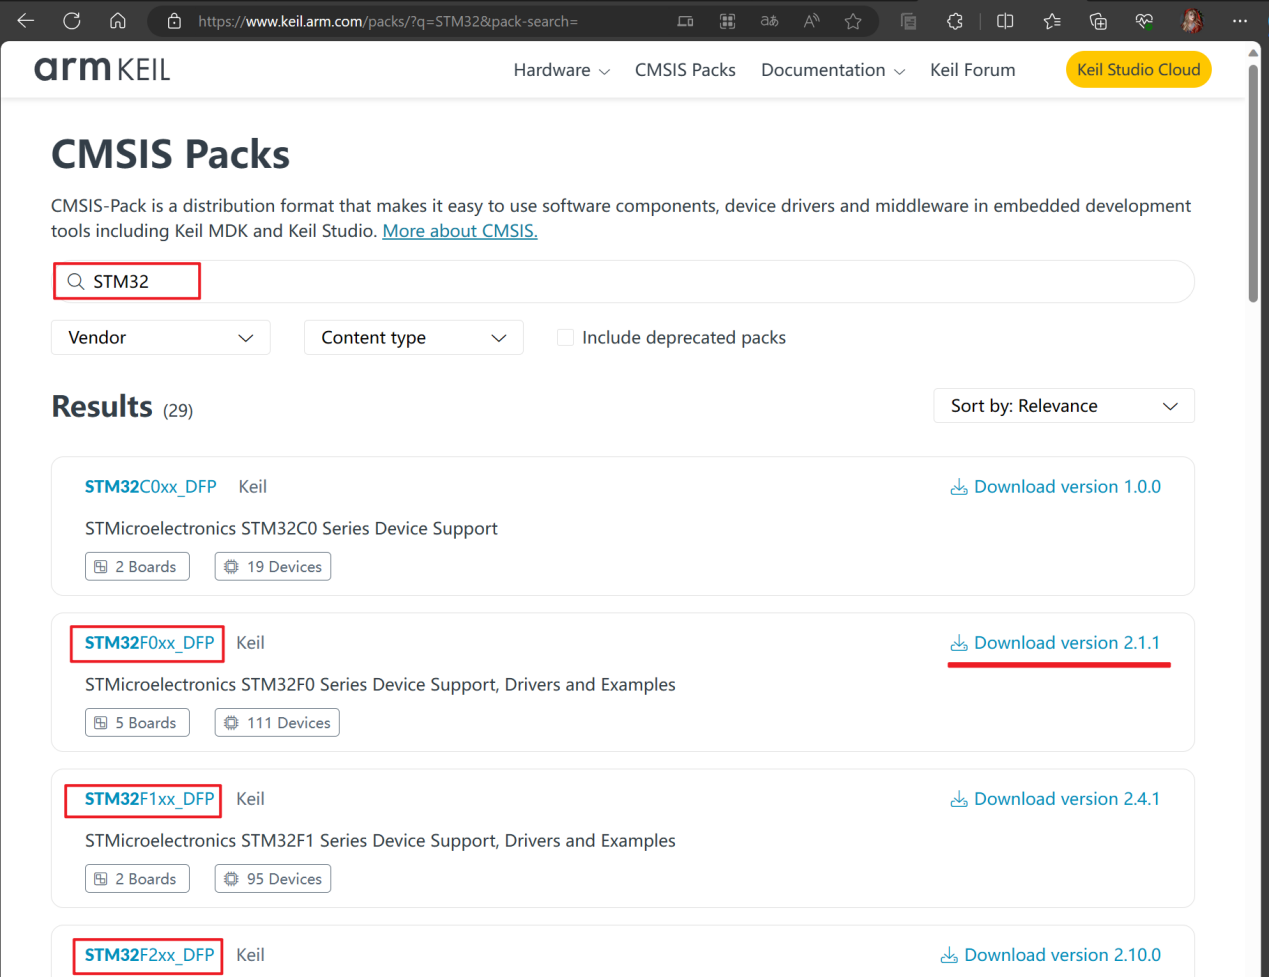Image resolution: width=1269 pixels, height=977 pixels.
Task: Open the Read aloud icon in address bar
Action: click(811, 21)
